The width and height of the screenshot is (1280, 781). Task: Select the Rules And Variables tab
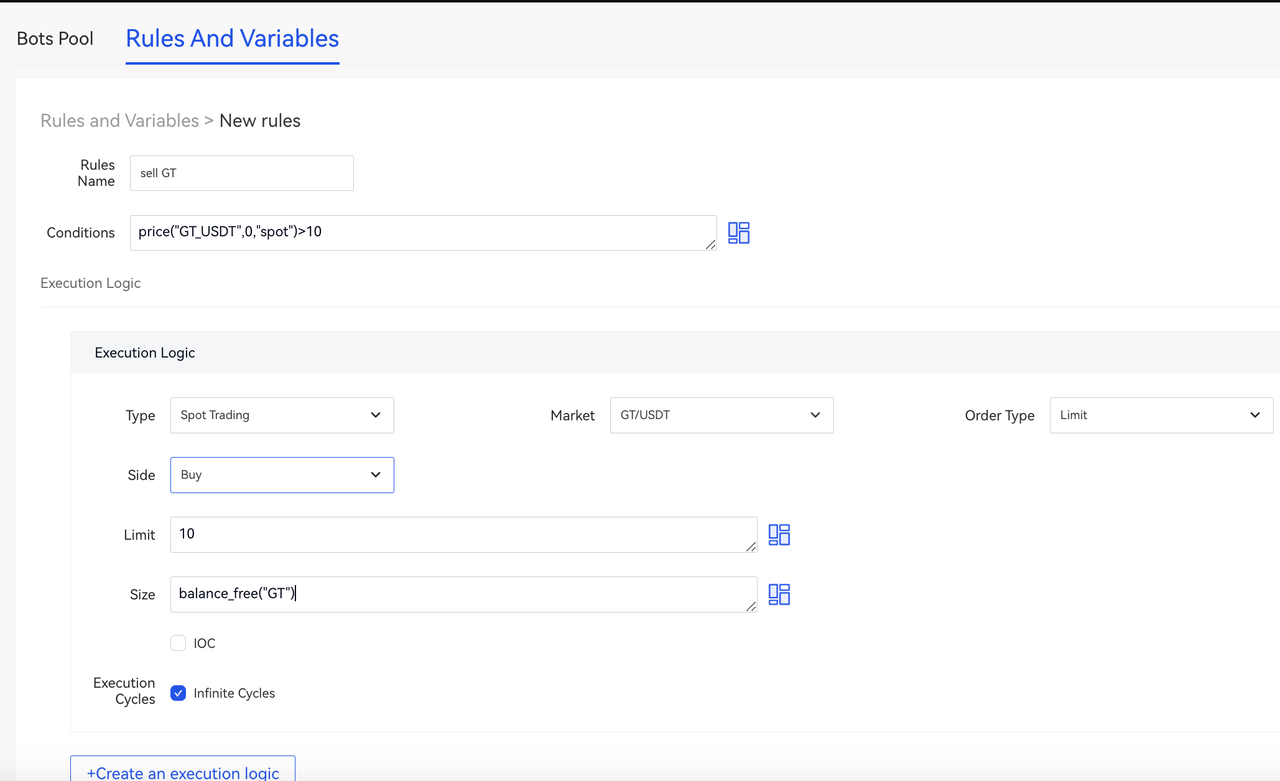(x=232, y=39)
